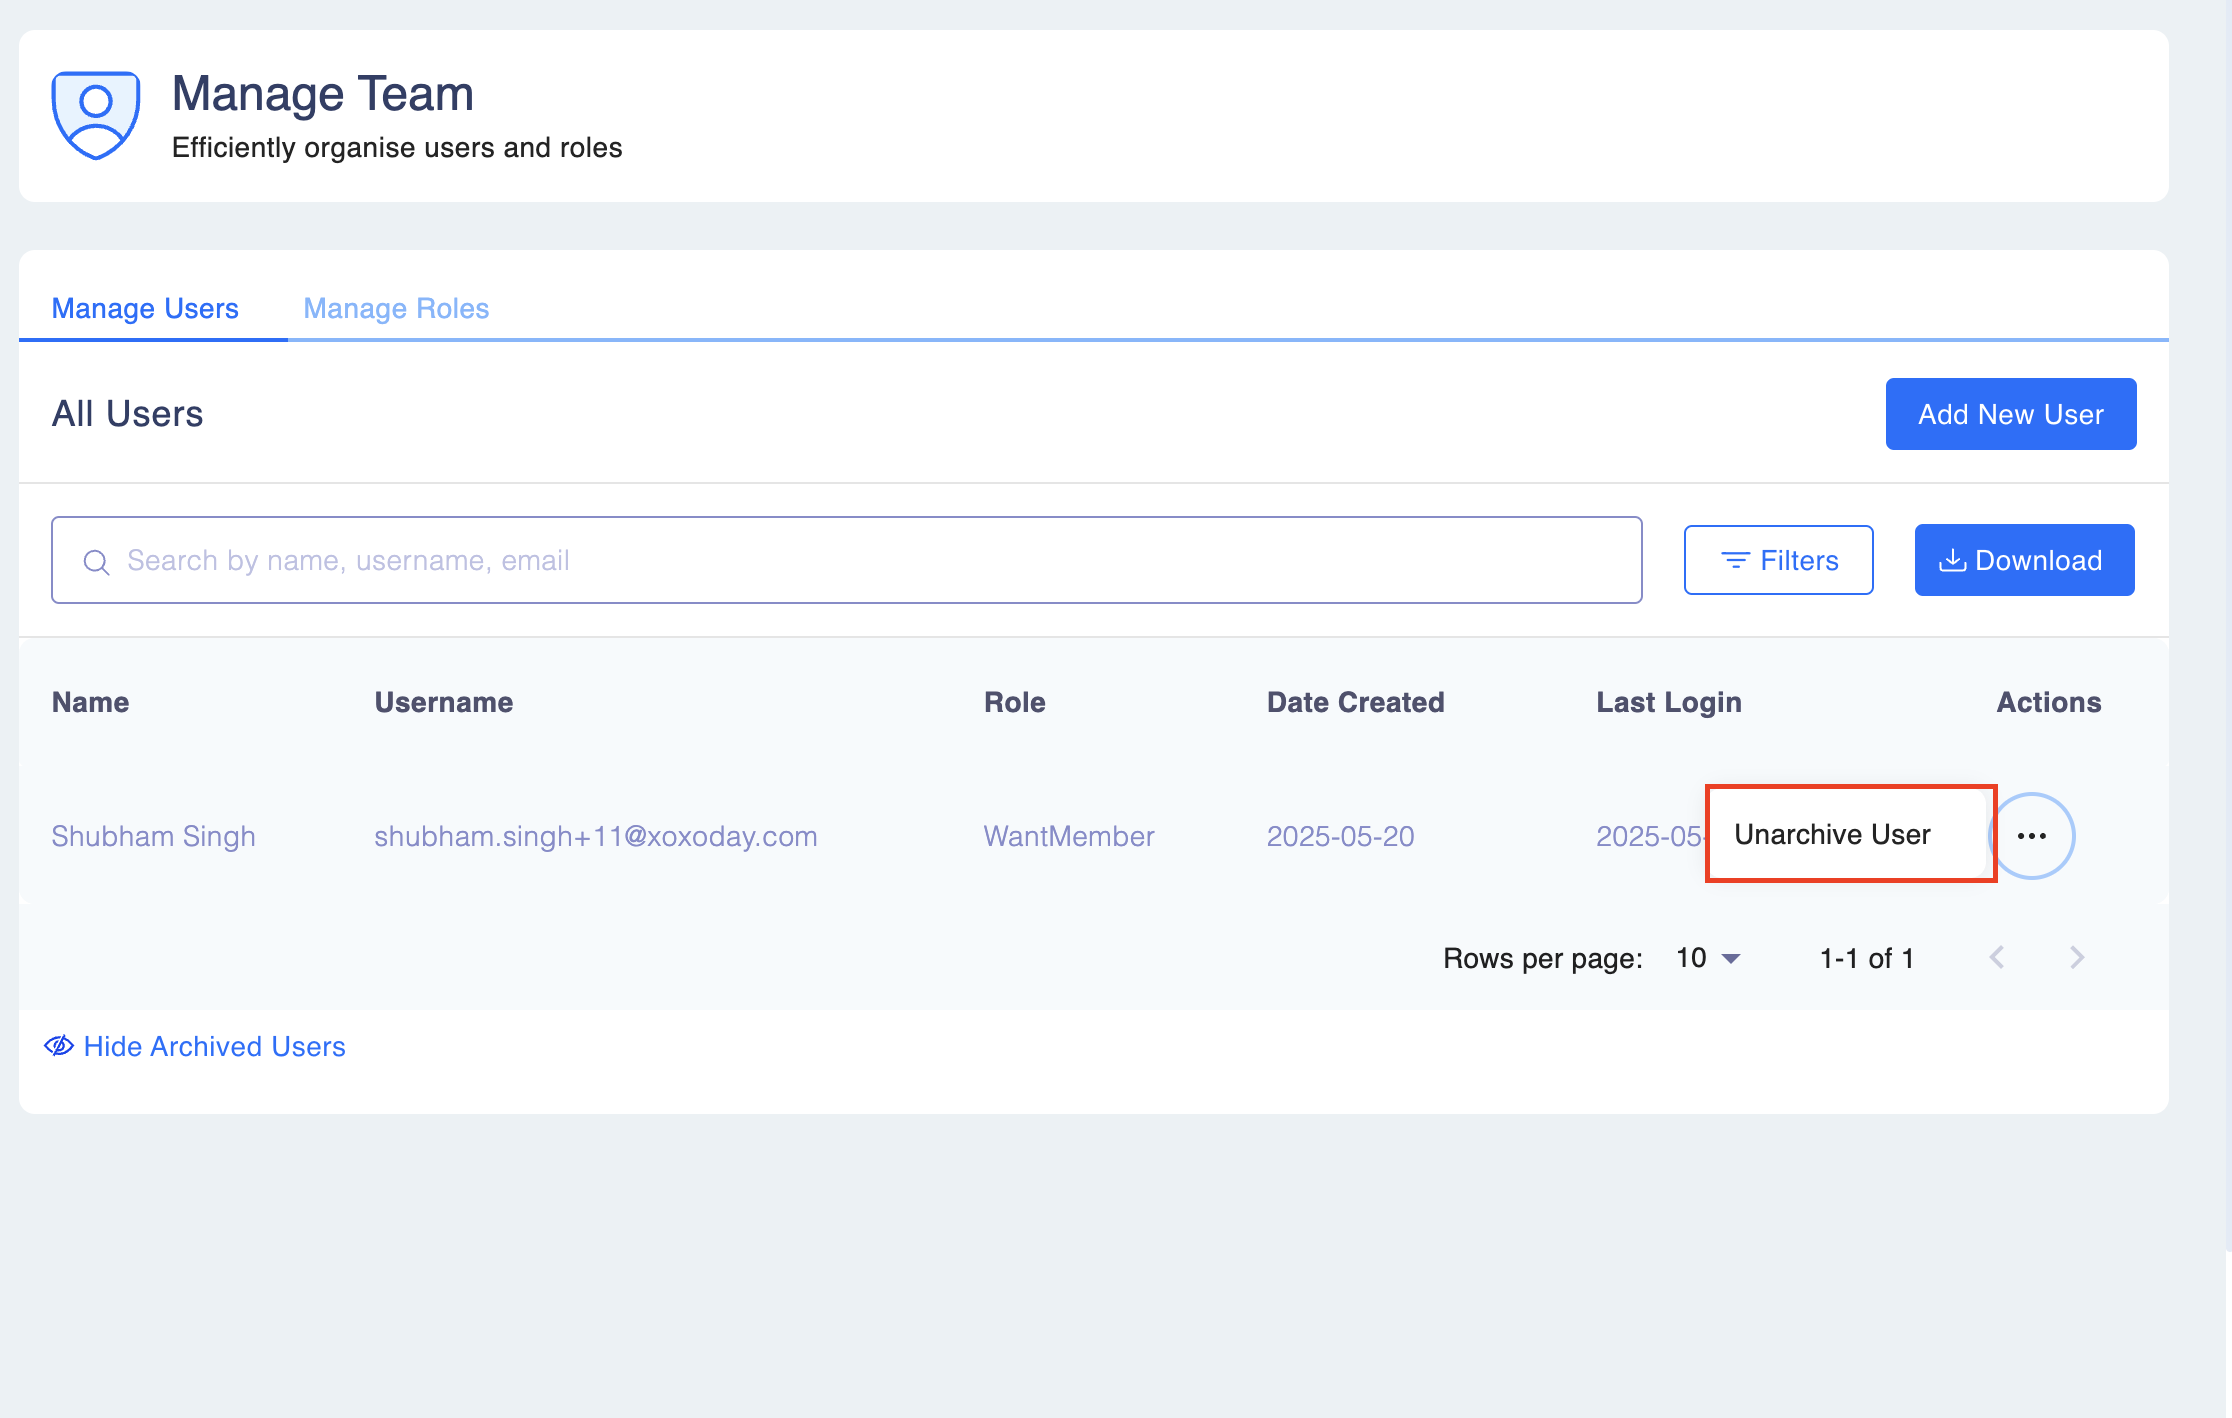Go to previous page arrow
The width and height of the screenshot is (2232, 1418).
(1997, 958)
